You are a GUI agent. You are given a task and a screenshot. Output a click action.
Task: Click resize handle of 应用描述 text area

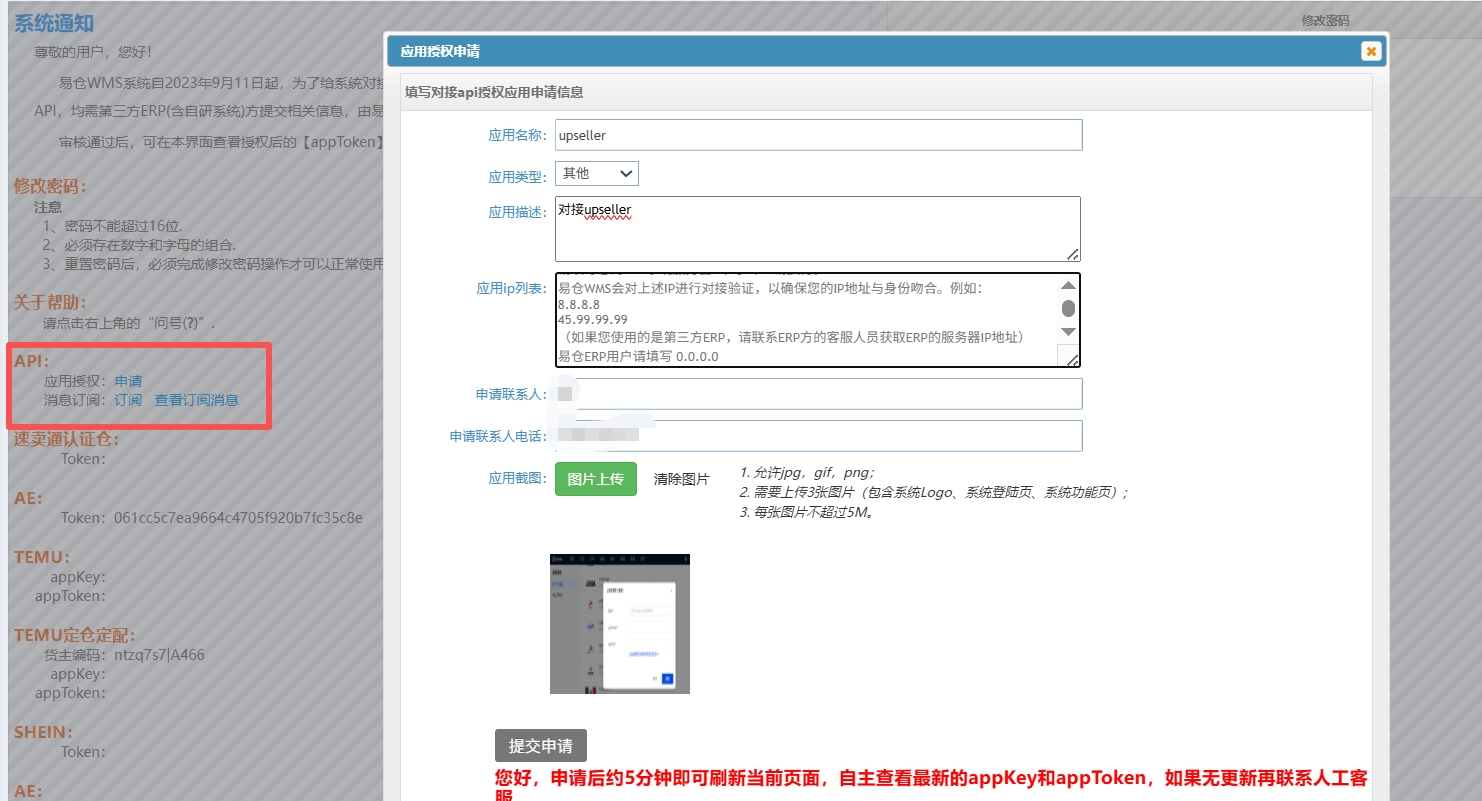[x=1073, y=254]
